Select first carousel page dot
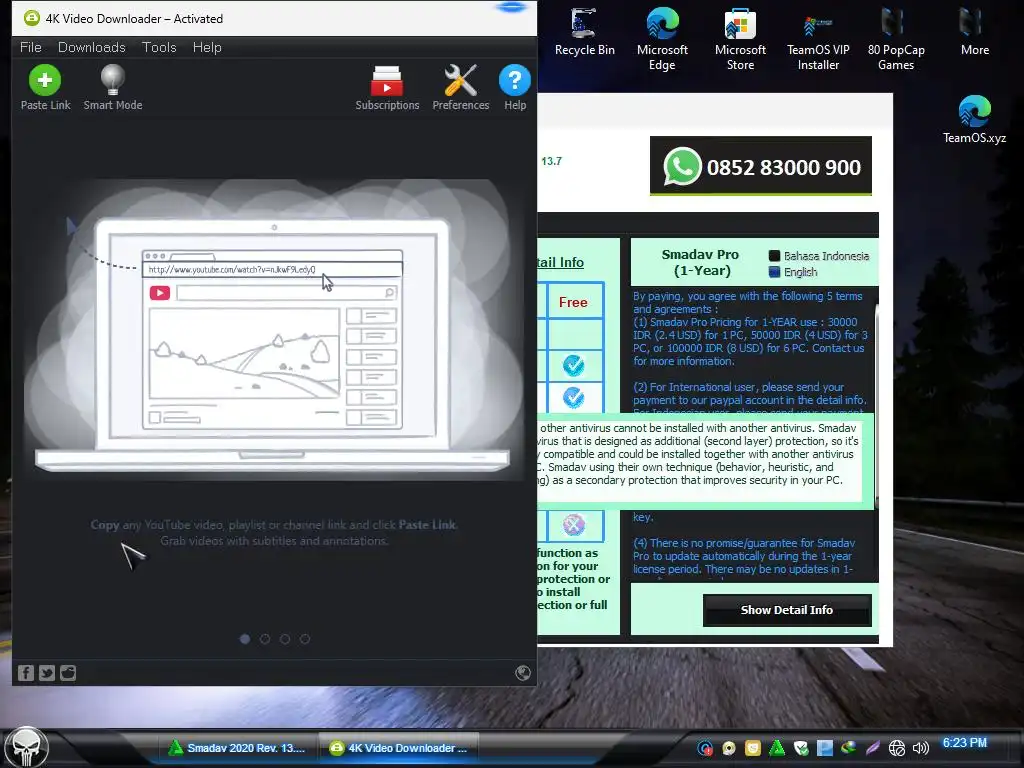Image resolution: width=1024 pixels, height=768 pixels. point(245,639)
